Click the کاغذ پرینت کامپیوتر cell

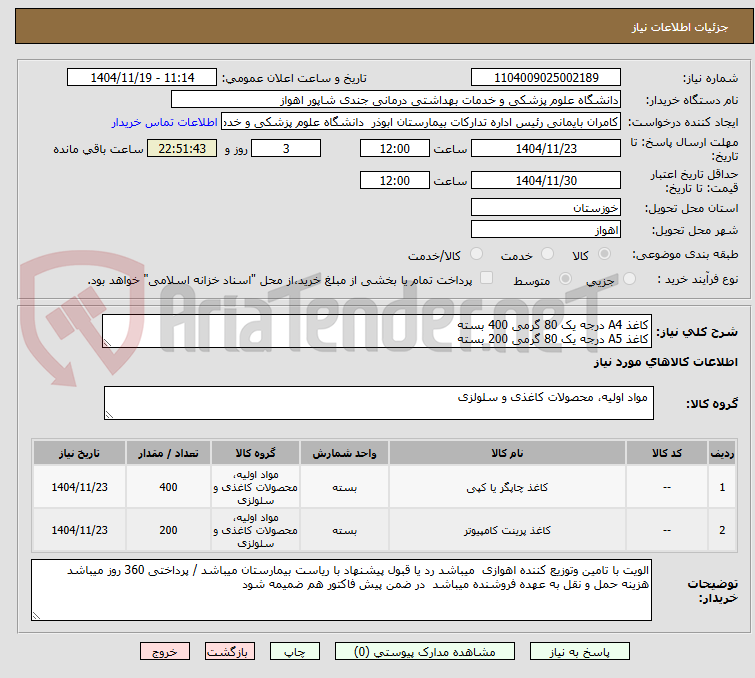tap(508, 530)
